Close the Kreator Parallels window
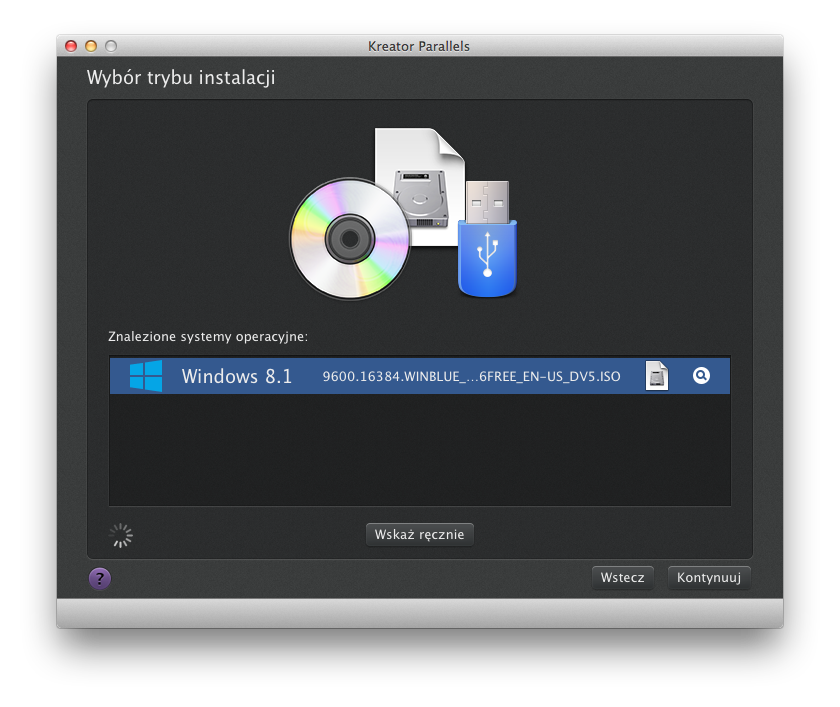Image resolution: width=840 pixels, height=707 pixels. pyautogui.click(x=71, y=46)
